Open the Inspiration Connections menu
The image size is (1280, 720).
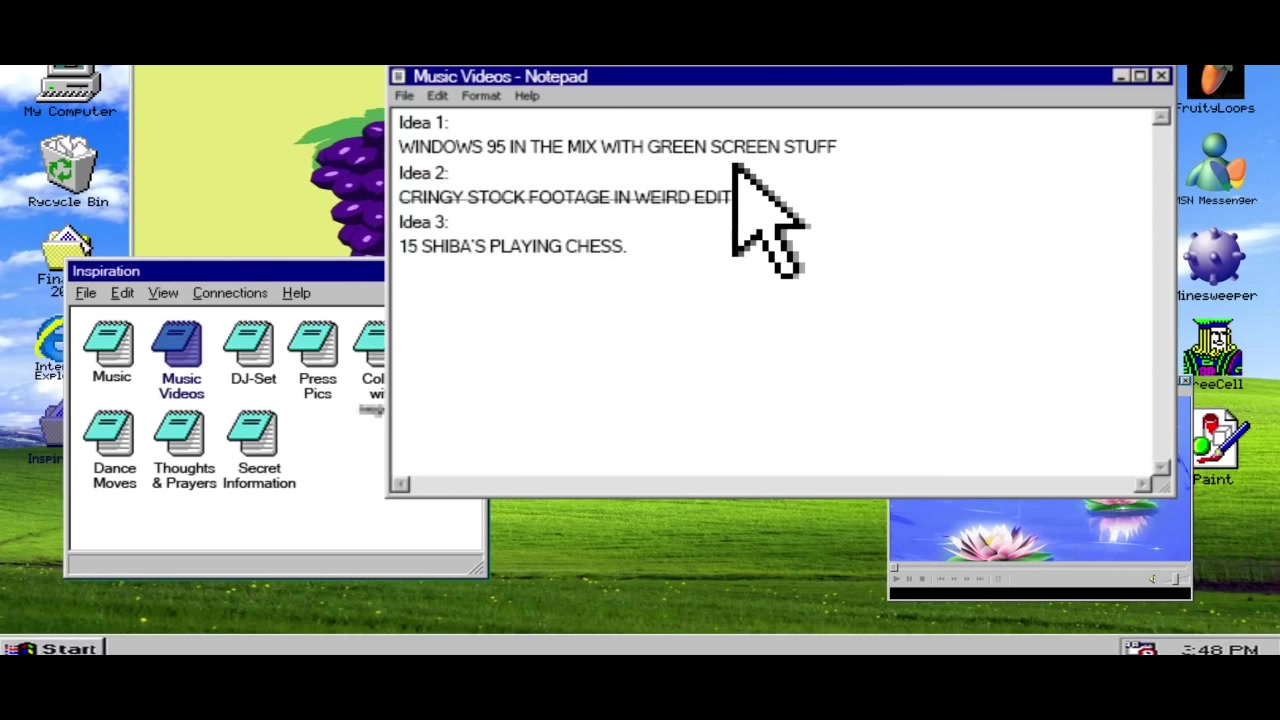click(230, 293)
